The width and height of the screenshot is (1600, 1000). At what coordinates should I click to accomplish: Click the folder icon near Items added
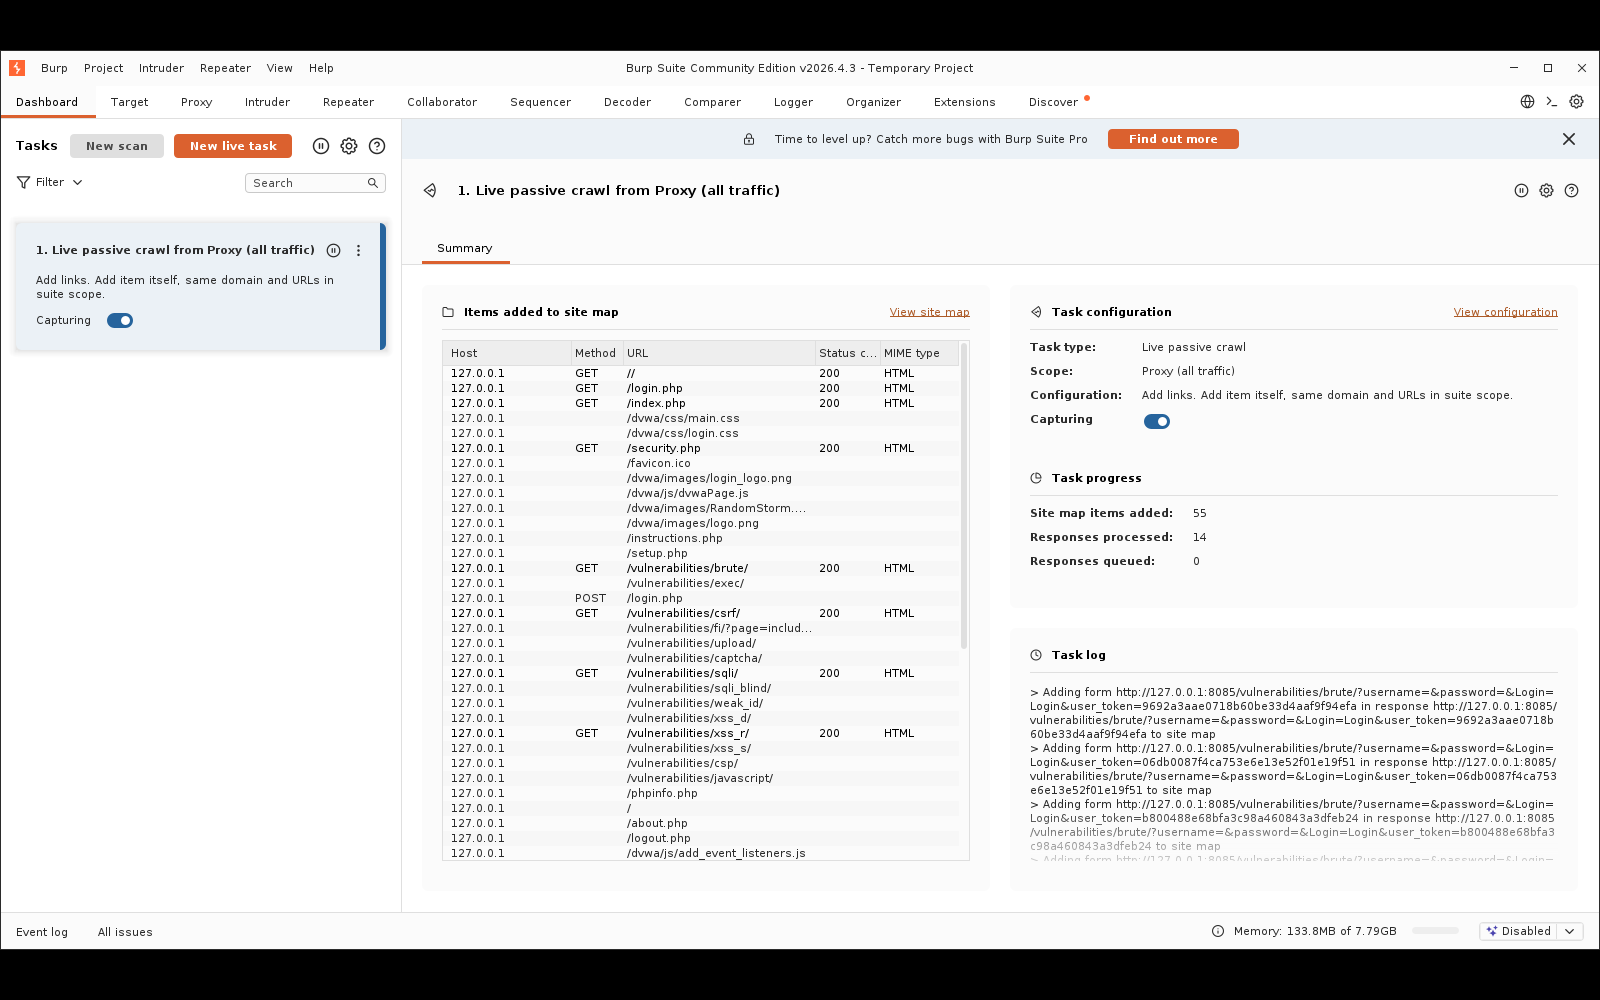[448, 312]
